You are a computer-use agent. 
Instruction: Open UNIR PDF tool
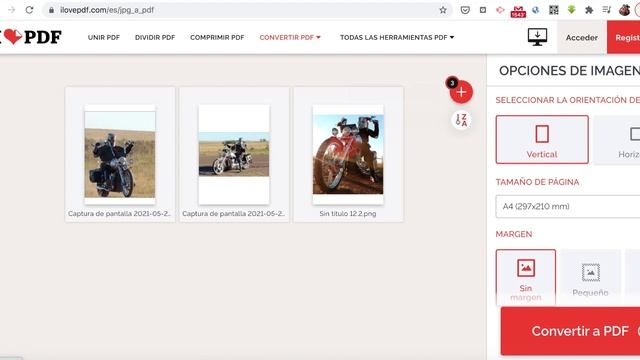point(104,37)
